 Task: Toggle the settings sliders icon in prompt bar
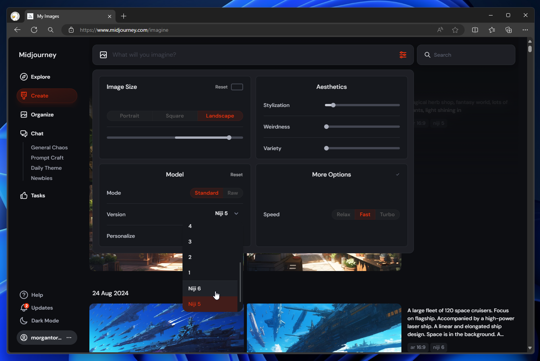[403, 55]
